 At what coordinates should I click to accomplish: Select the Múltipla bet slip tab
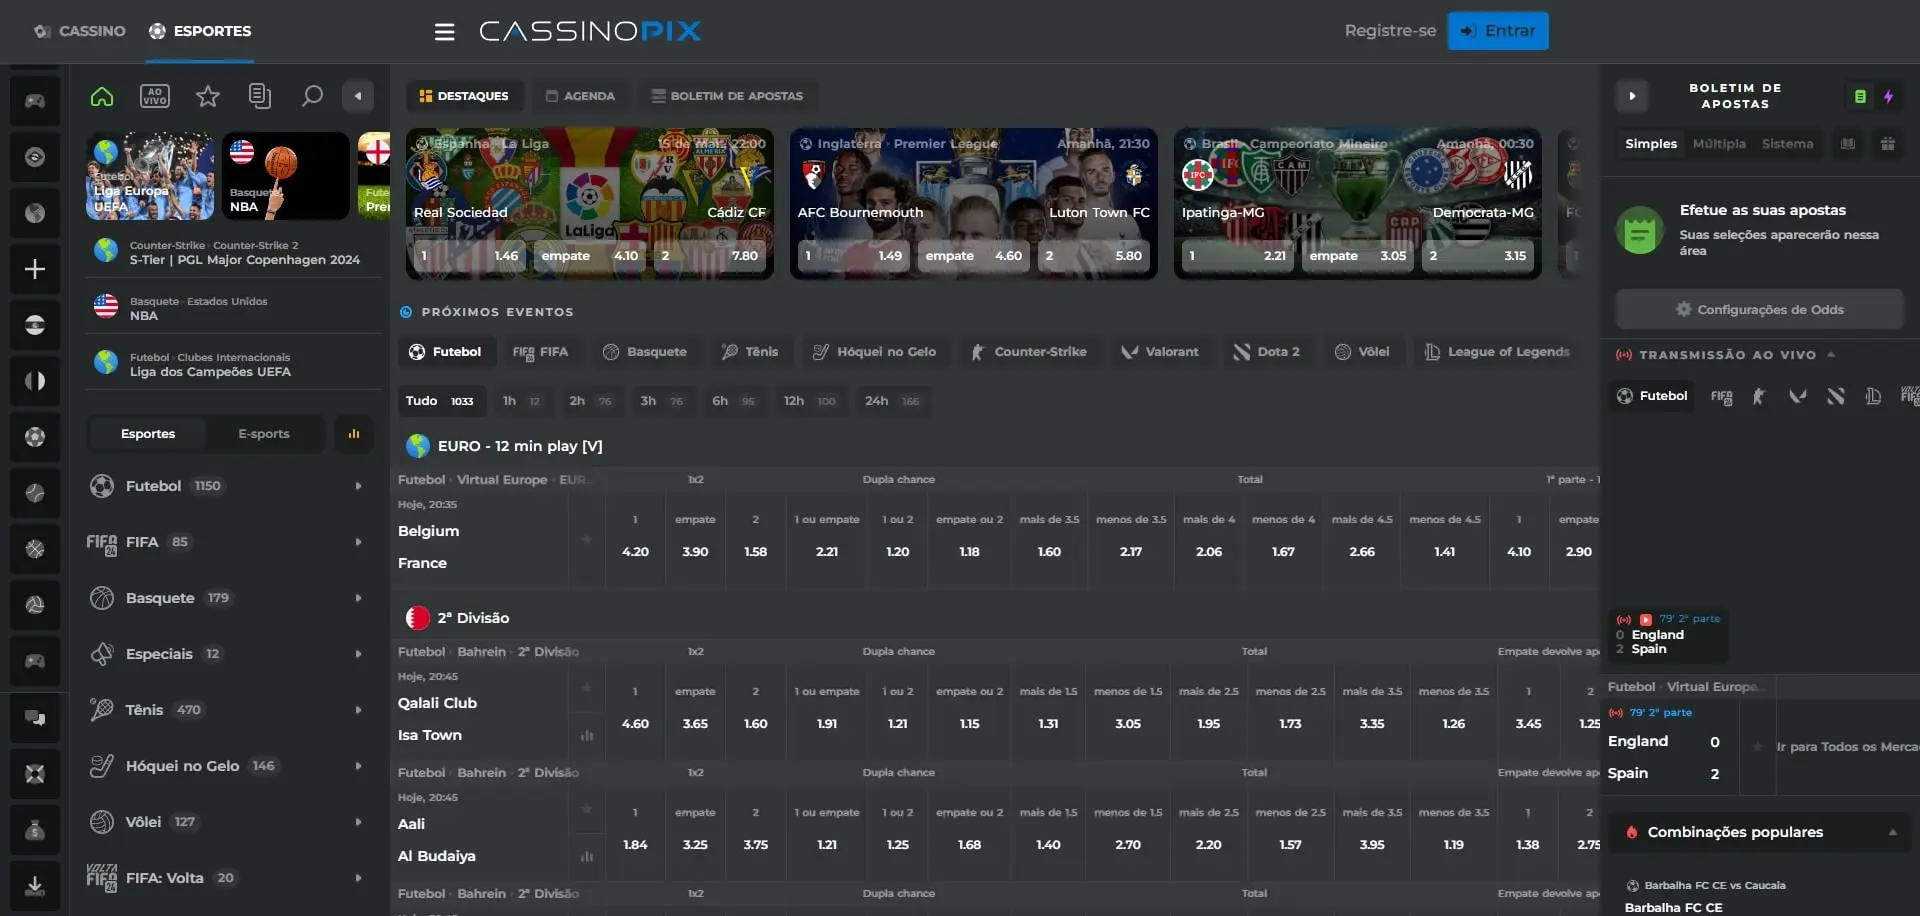click(1719, 143)
